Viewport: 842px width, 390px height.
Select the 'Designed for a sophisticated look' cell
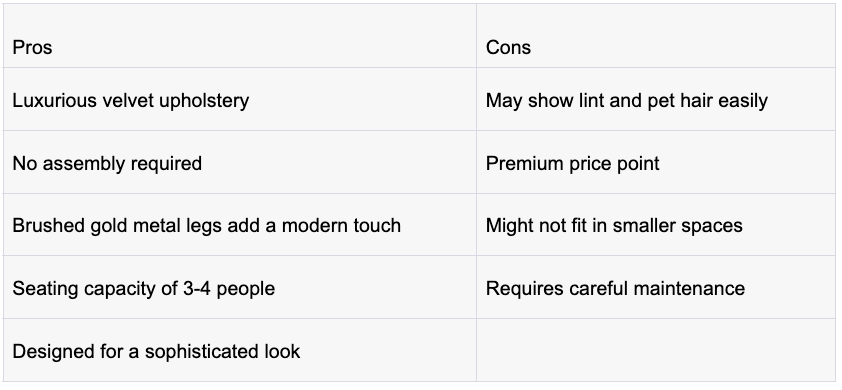click(239, 350)
